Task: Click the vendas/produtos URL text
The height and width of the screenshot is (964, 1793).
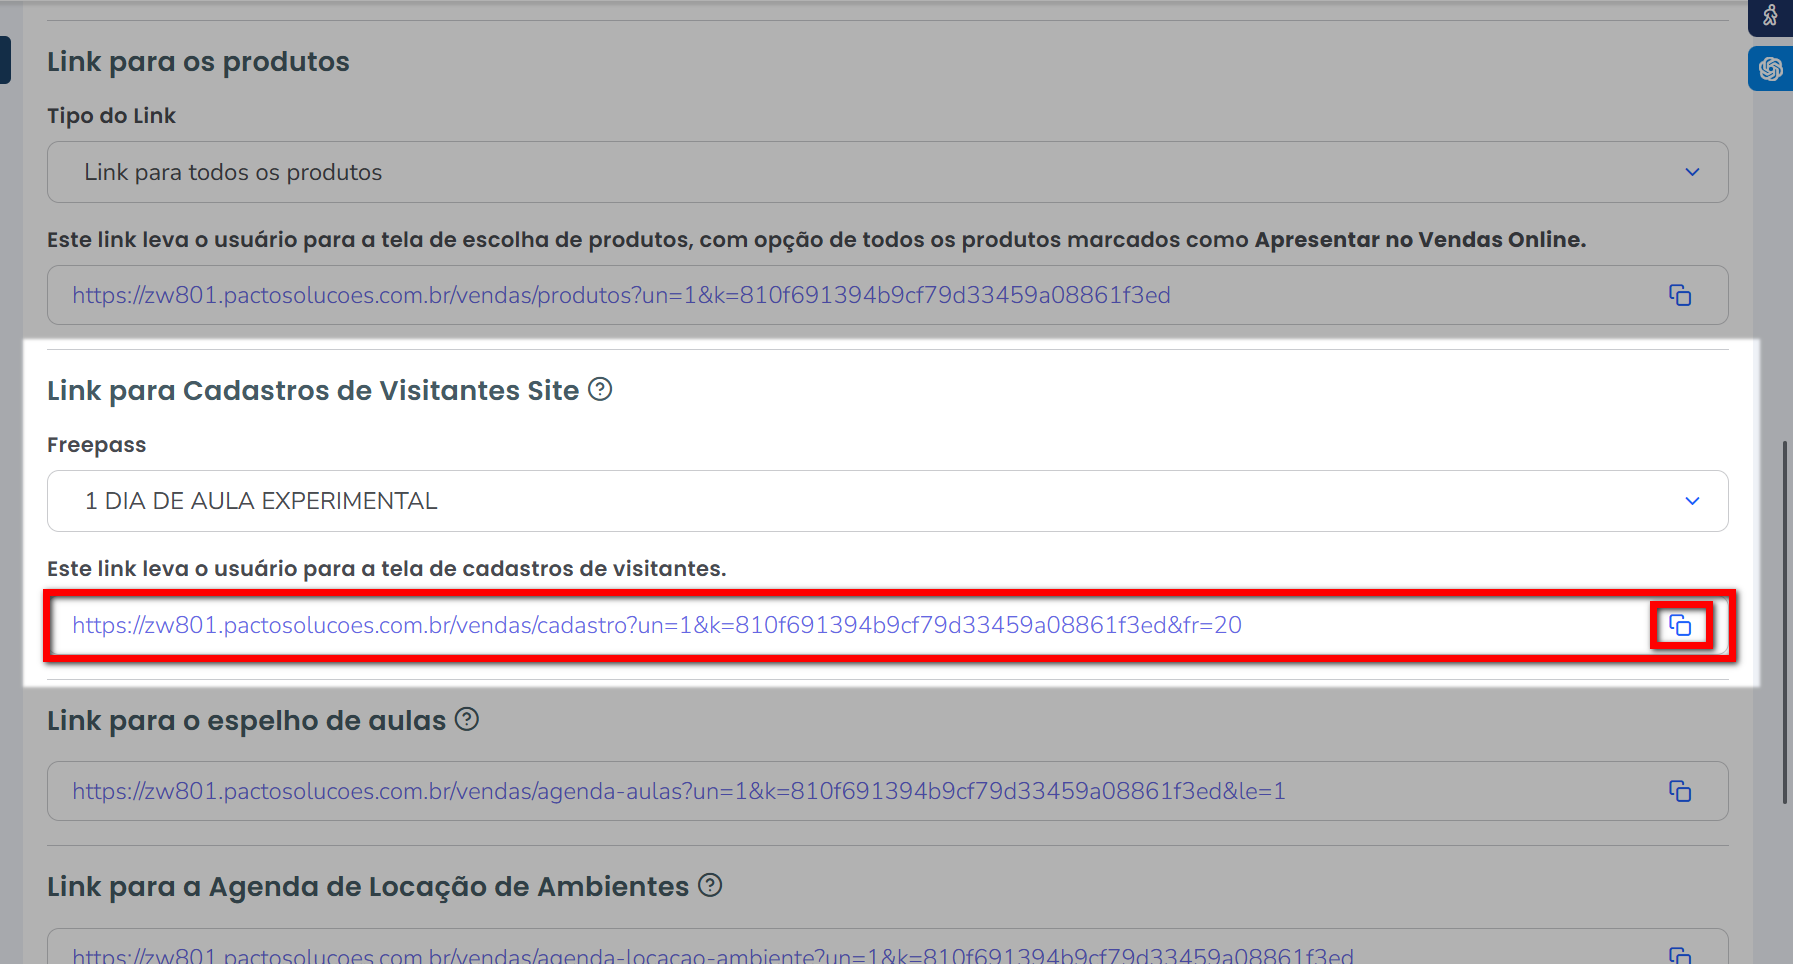Action: 621,295
